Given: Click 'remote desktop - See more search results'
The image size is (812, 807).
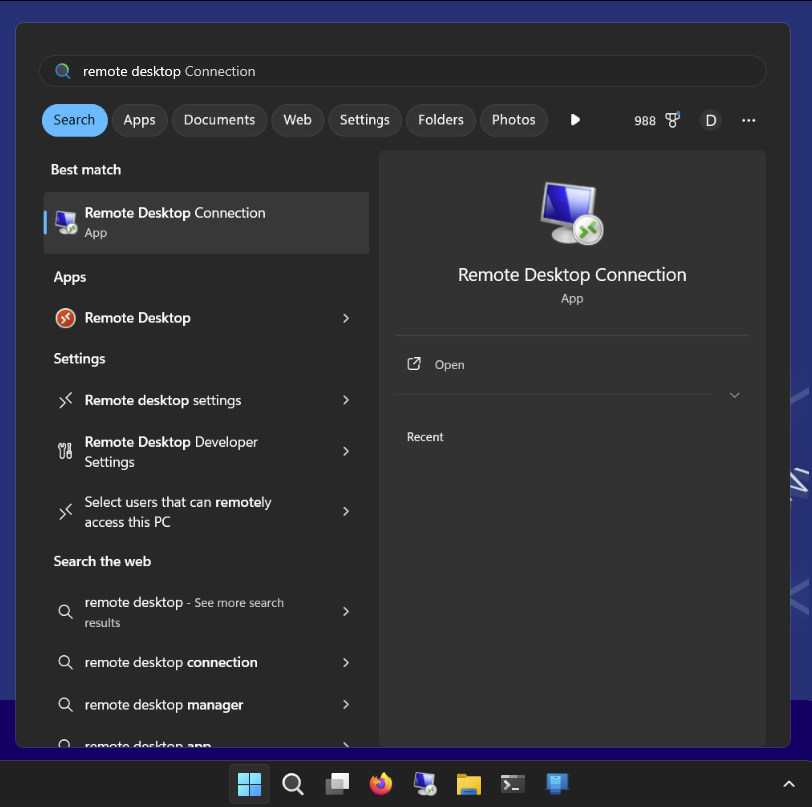Looking at the screenshot, I should (x=184, y=612).
